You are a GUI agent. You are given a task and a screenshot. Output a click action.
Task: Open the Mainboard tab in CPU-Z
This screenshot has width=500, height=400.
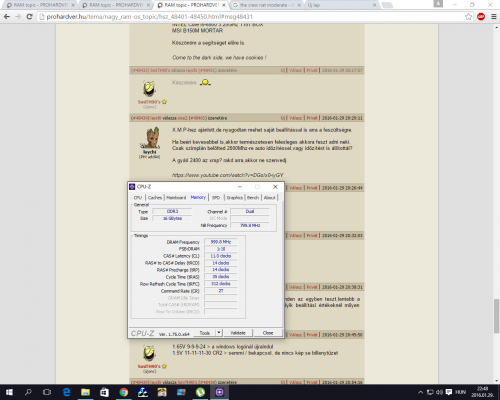coord(176,198)
